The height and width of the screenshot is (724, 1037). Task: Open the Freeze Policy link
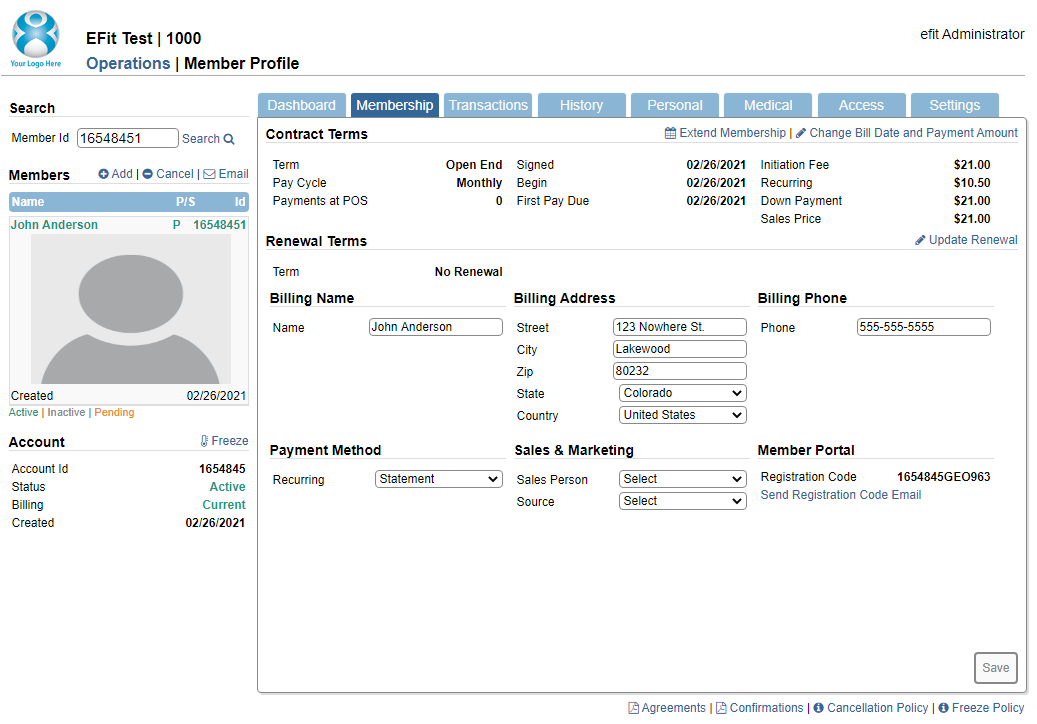[x=987, y=708]
